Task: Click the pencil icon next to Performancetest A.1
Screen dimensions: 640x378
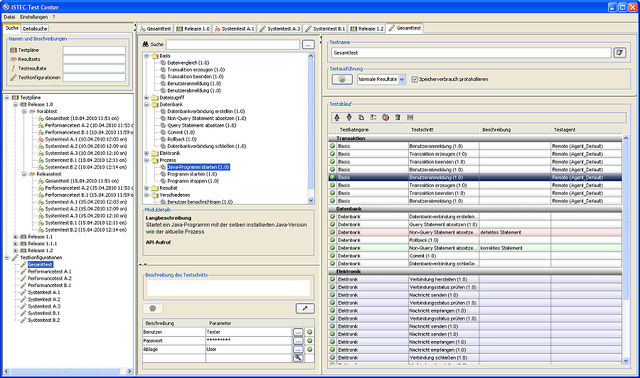Action: [23, 271]
